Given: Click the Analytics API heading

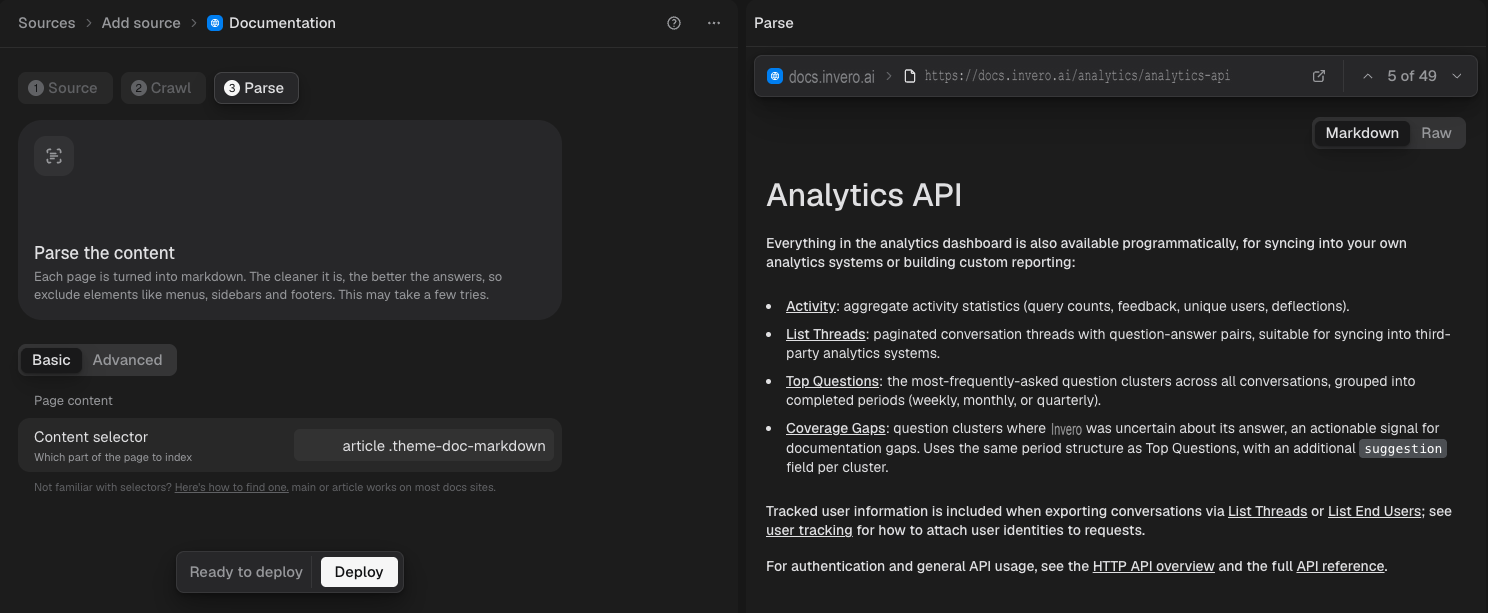Looking at the screenshot, I should point(864,194).
